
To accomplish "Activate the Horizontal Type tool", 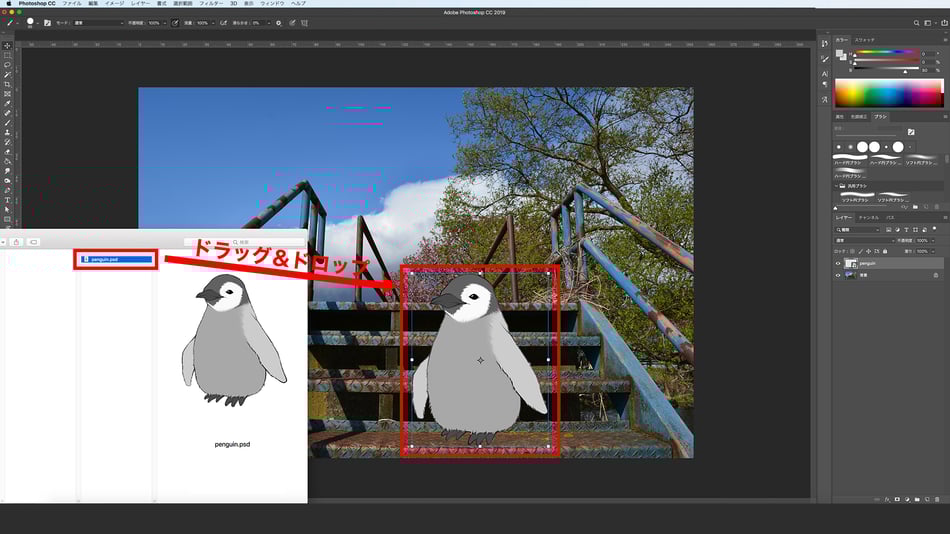I will (7, 199).
